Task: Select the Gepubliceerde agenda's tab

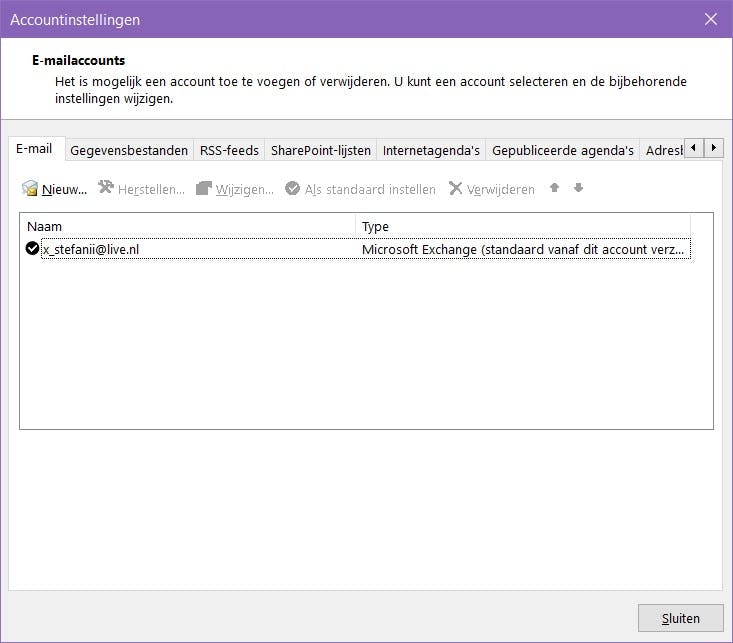Action: pos(562,151)
